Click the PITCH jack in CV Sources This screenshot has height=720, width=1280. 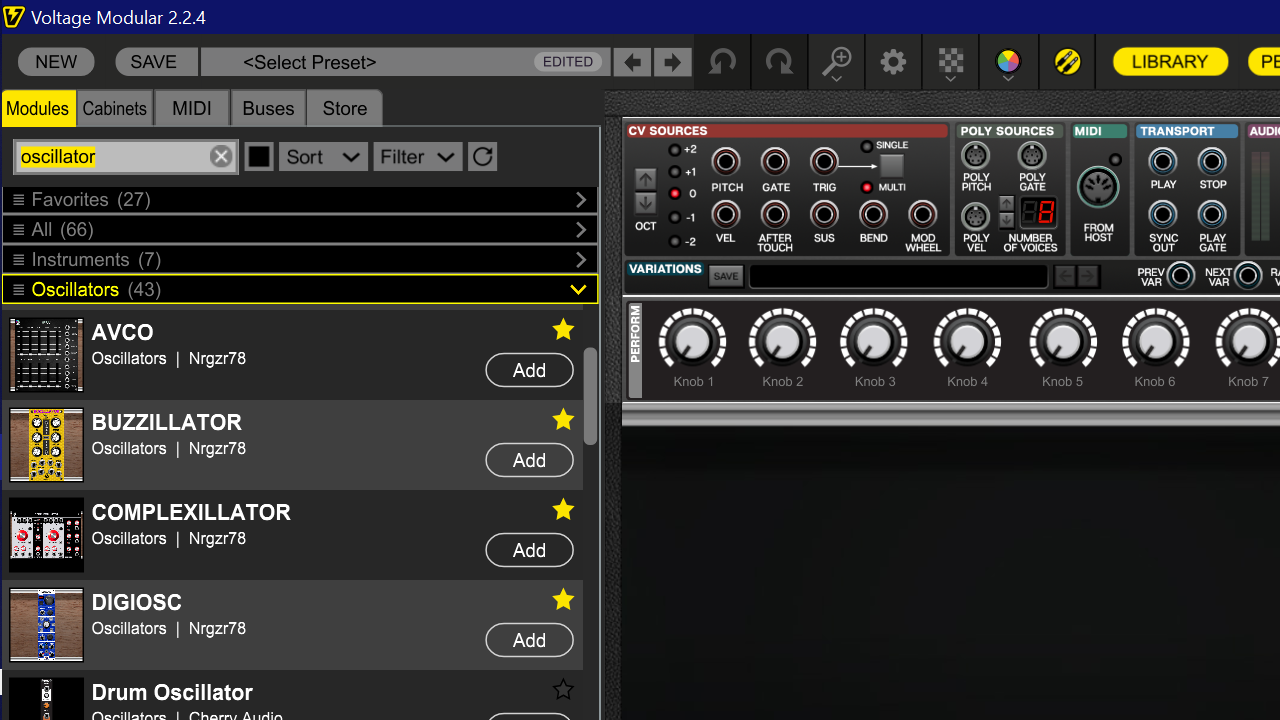[726, 161]
